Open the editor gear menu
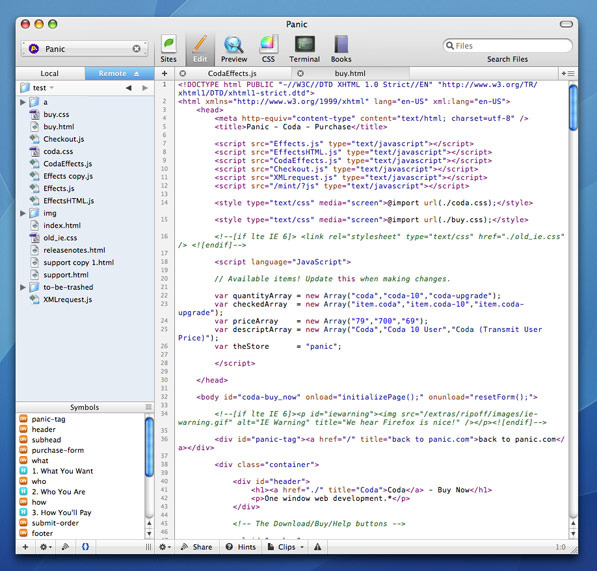This screenshot has width=597, height=571. pyautogui.click(x=165, y=547)
